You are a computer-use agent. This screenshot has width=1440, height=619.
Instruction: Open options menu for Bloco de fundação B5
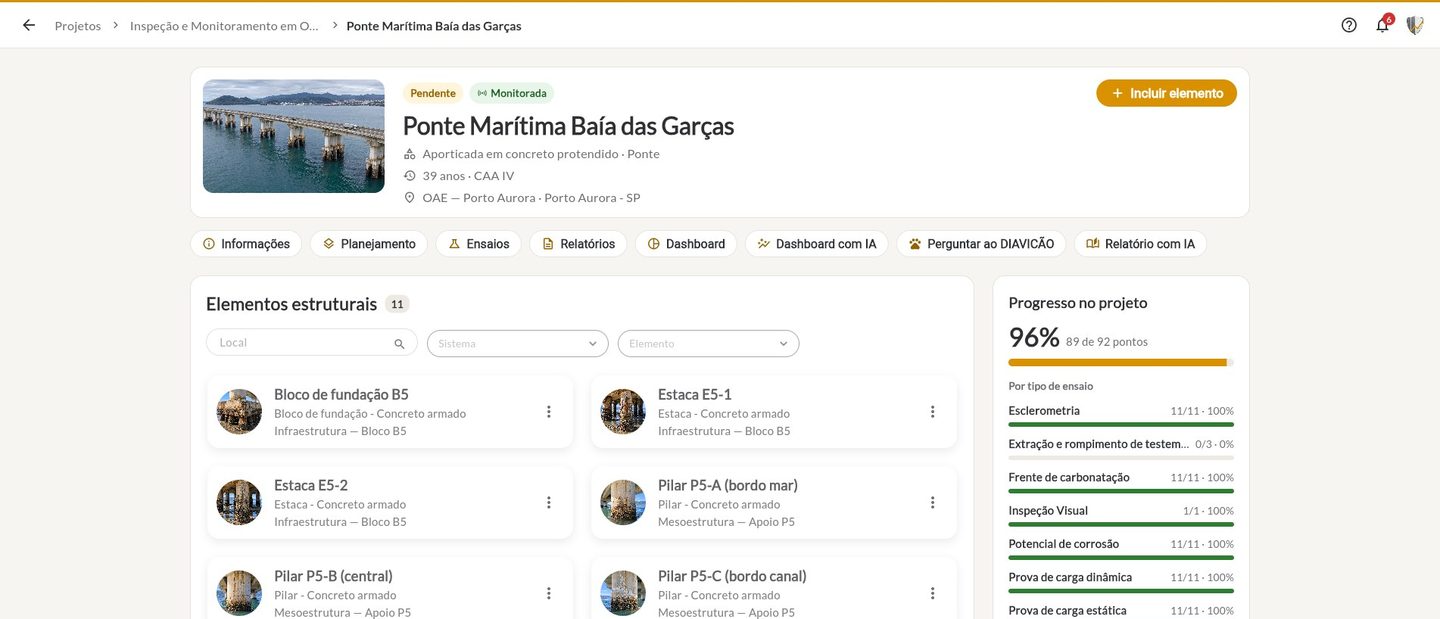click(548, 412)
